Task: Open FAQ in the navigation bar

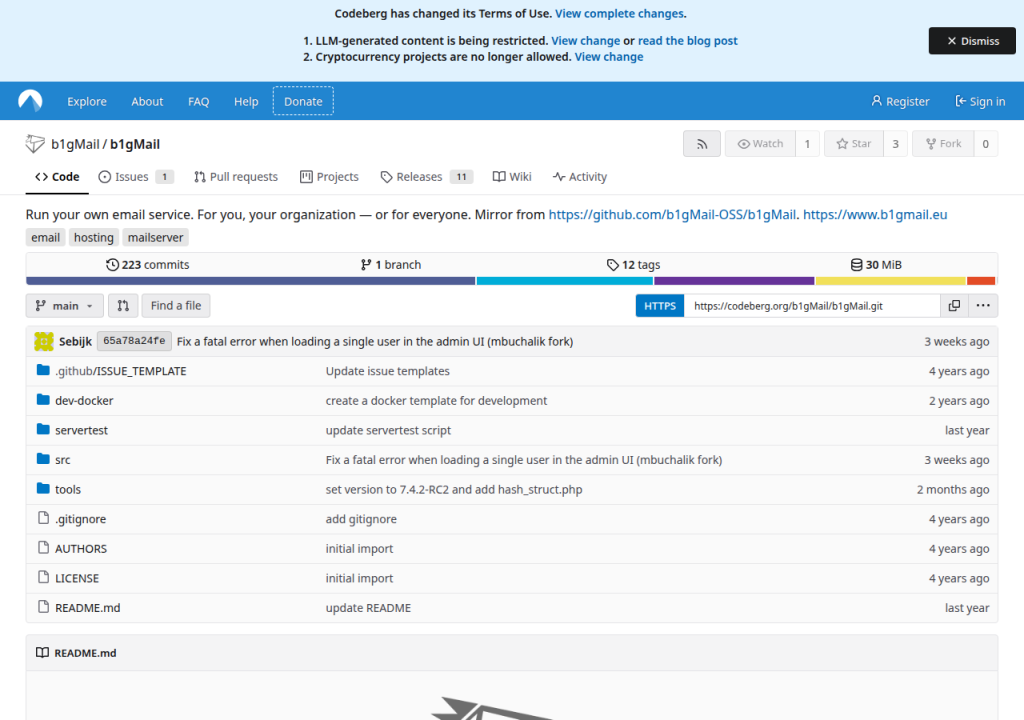Action: tap(199, 101)
